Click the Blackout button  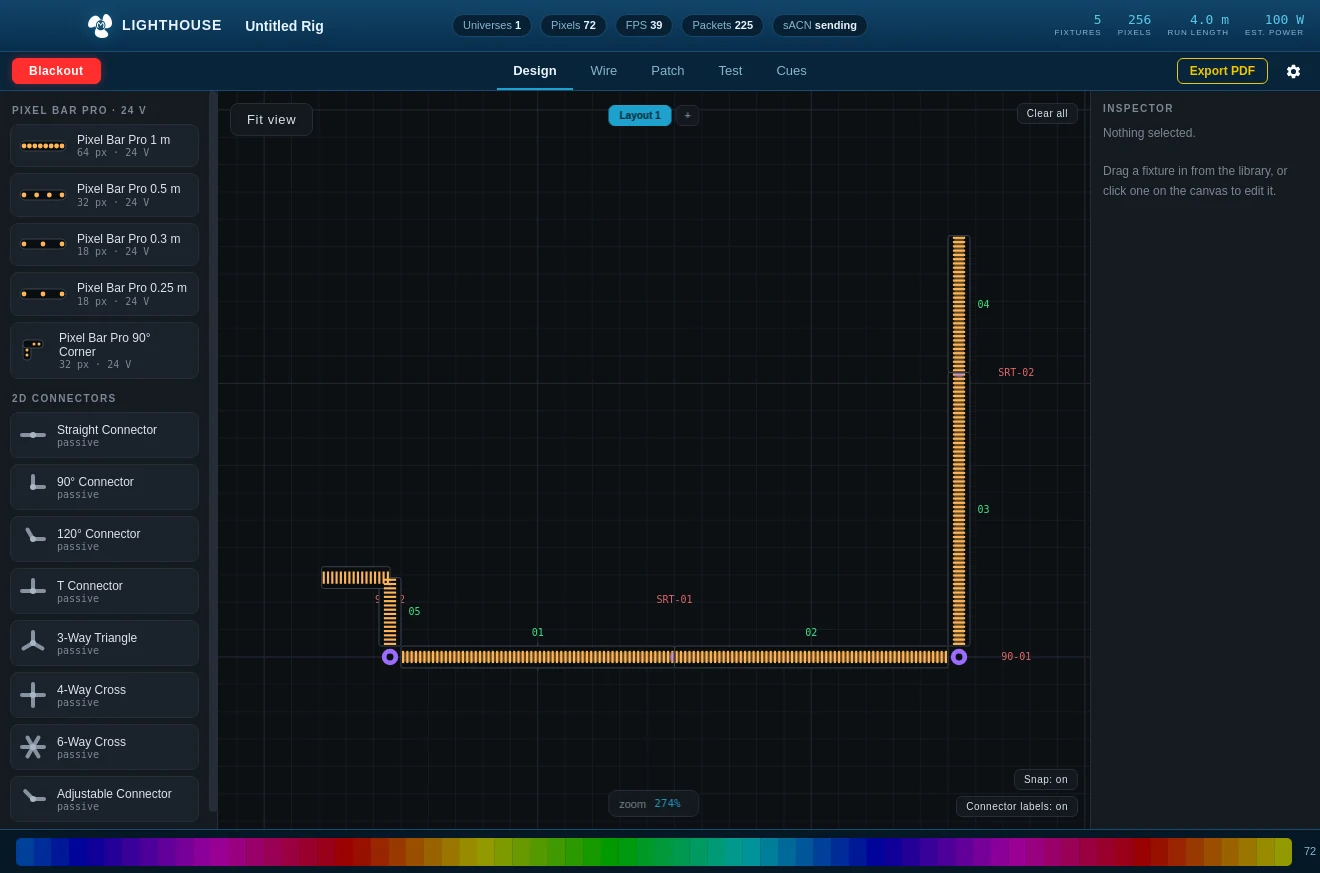click(x=56, y=71)
